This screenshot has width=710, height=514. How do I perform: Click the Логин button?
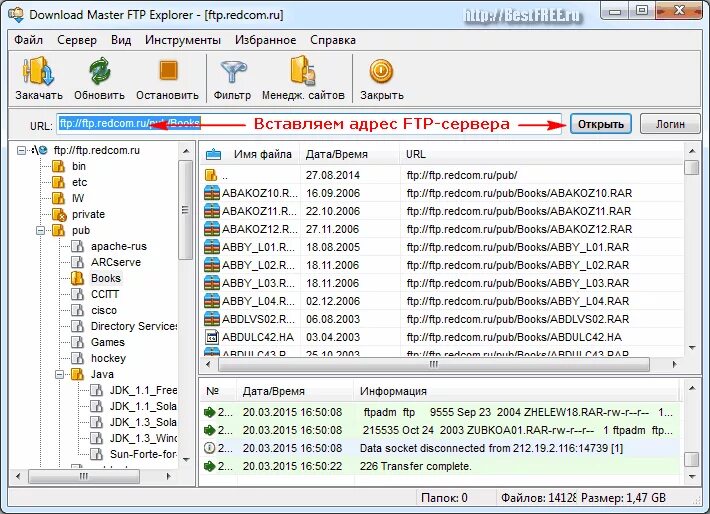click(670, 124)
